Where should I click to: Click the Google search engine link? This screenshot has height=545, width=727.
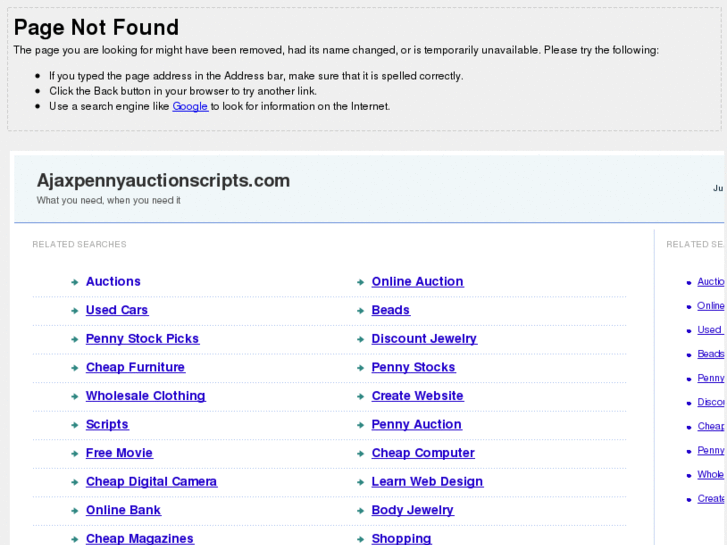[189, 106]
